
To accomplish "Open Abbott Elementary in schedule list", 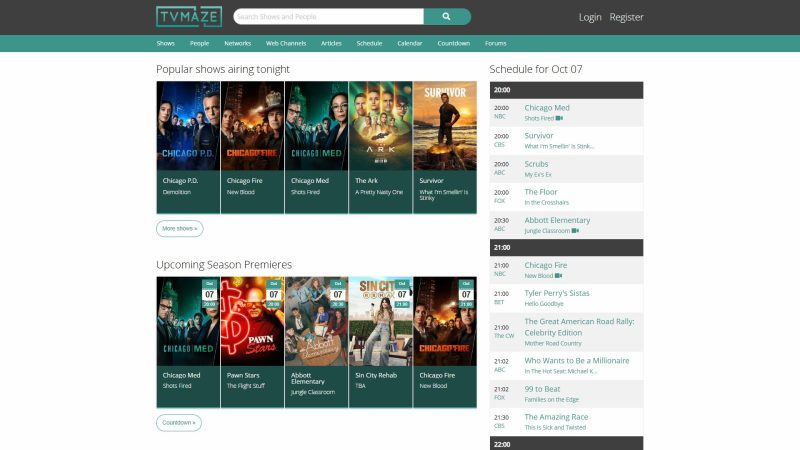I will tap(557, 220).
